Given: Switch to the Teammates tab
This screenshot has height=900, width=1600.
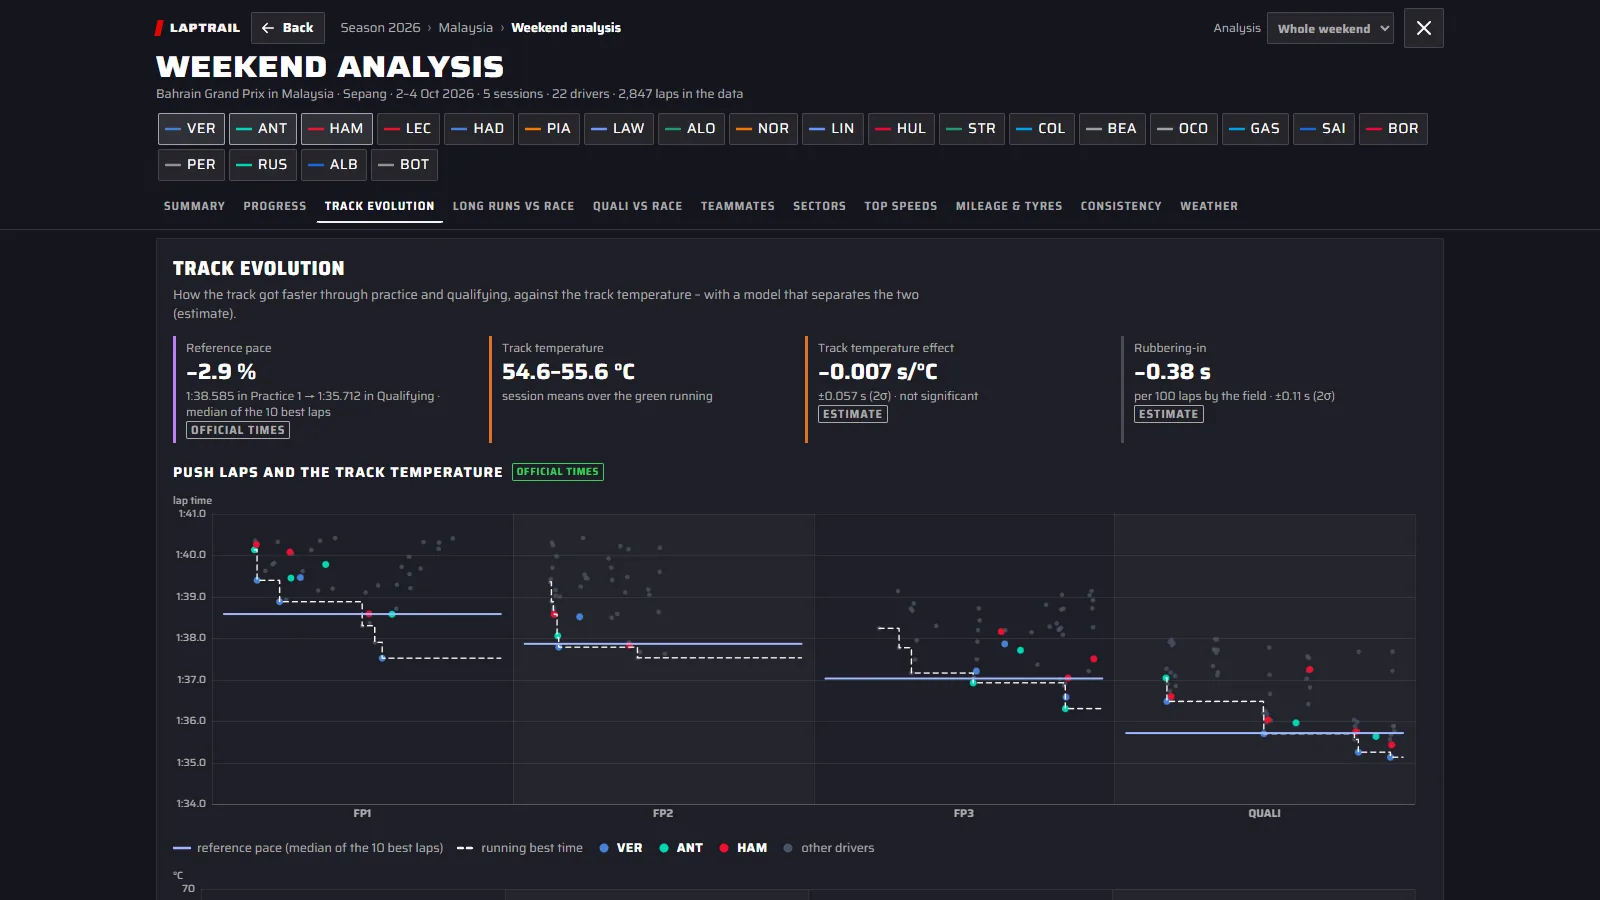Looking at the screenshot, I should point(738,206).
